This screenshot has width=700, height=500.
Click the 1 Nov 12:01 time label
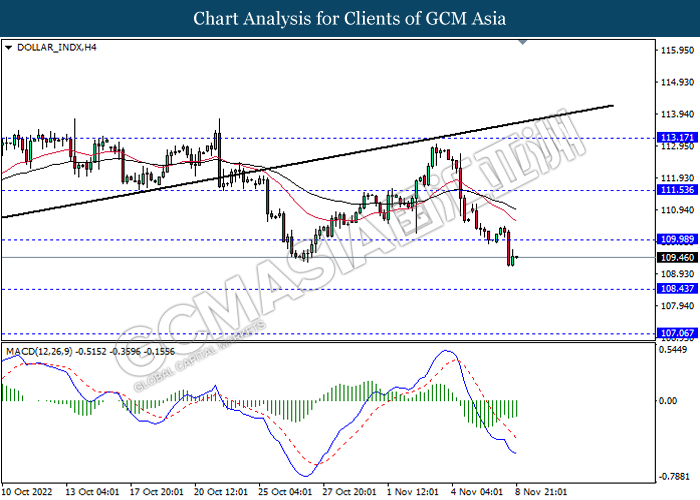tap(413, 492)
